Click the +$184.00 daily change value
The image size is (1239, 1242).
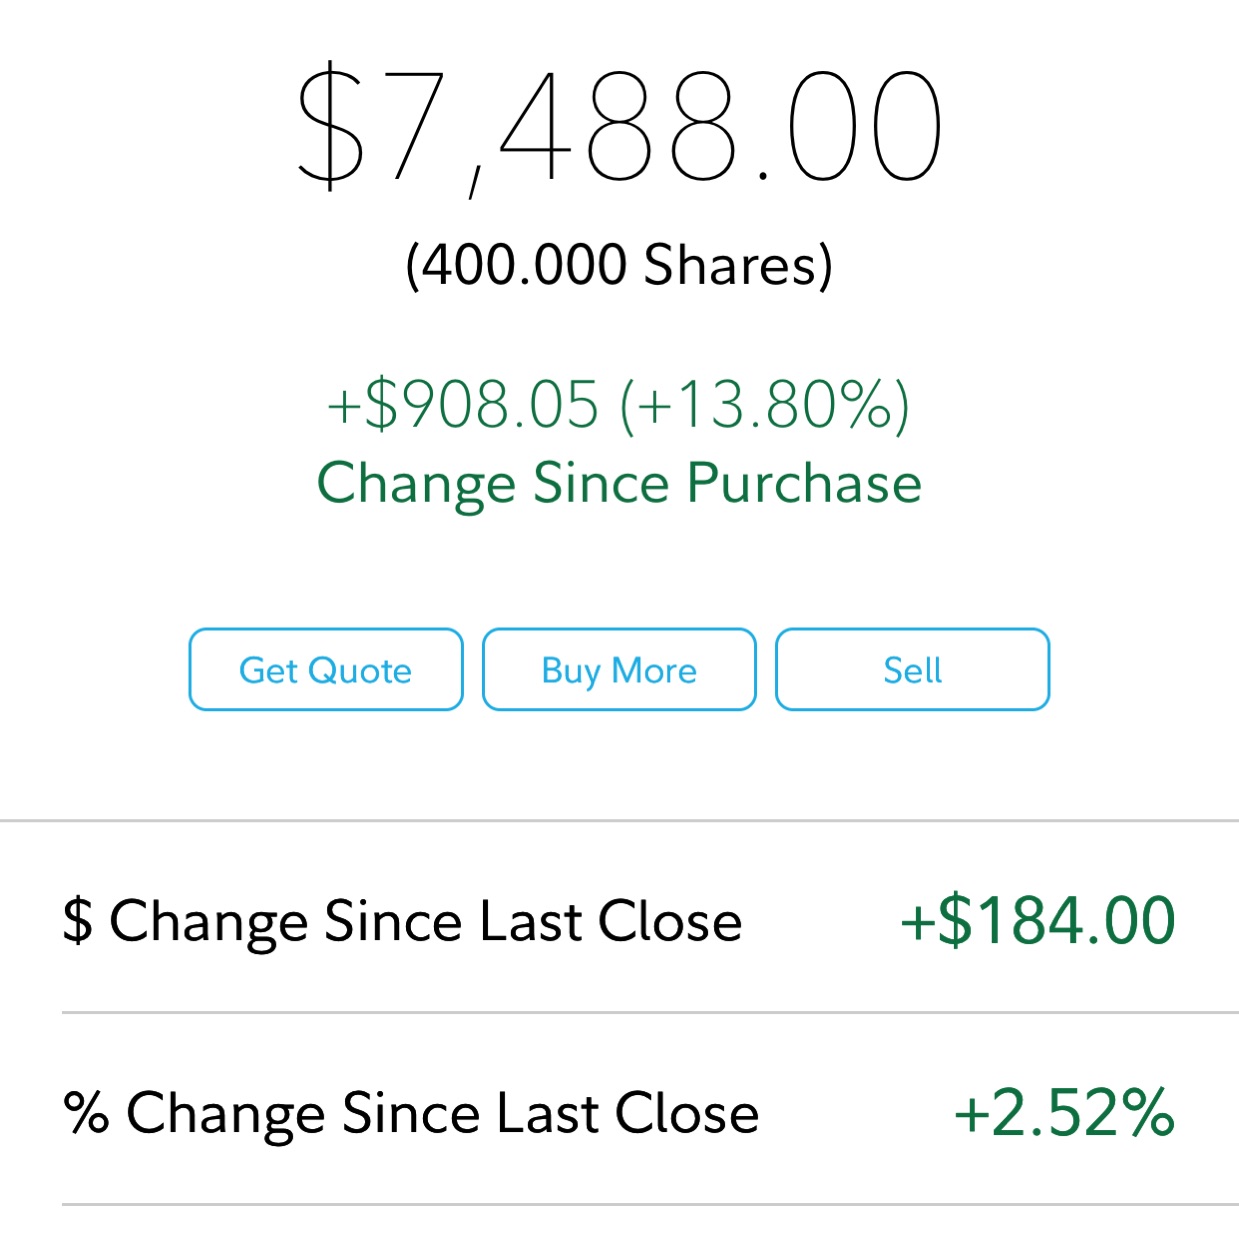(1038, 920)
